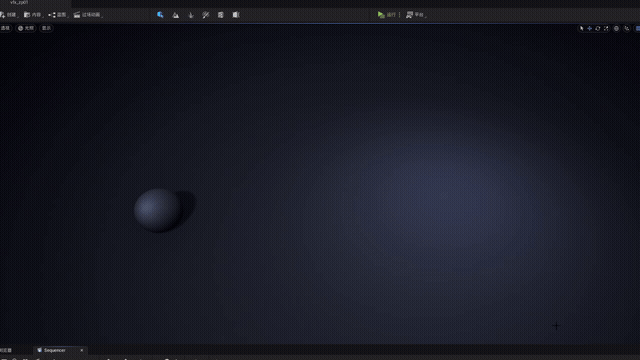
Task: Click the green 运行 play button
Action: point(387,15)
